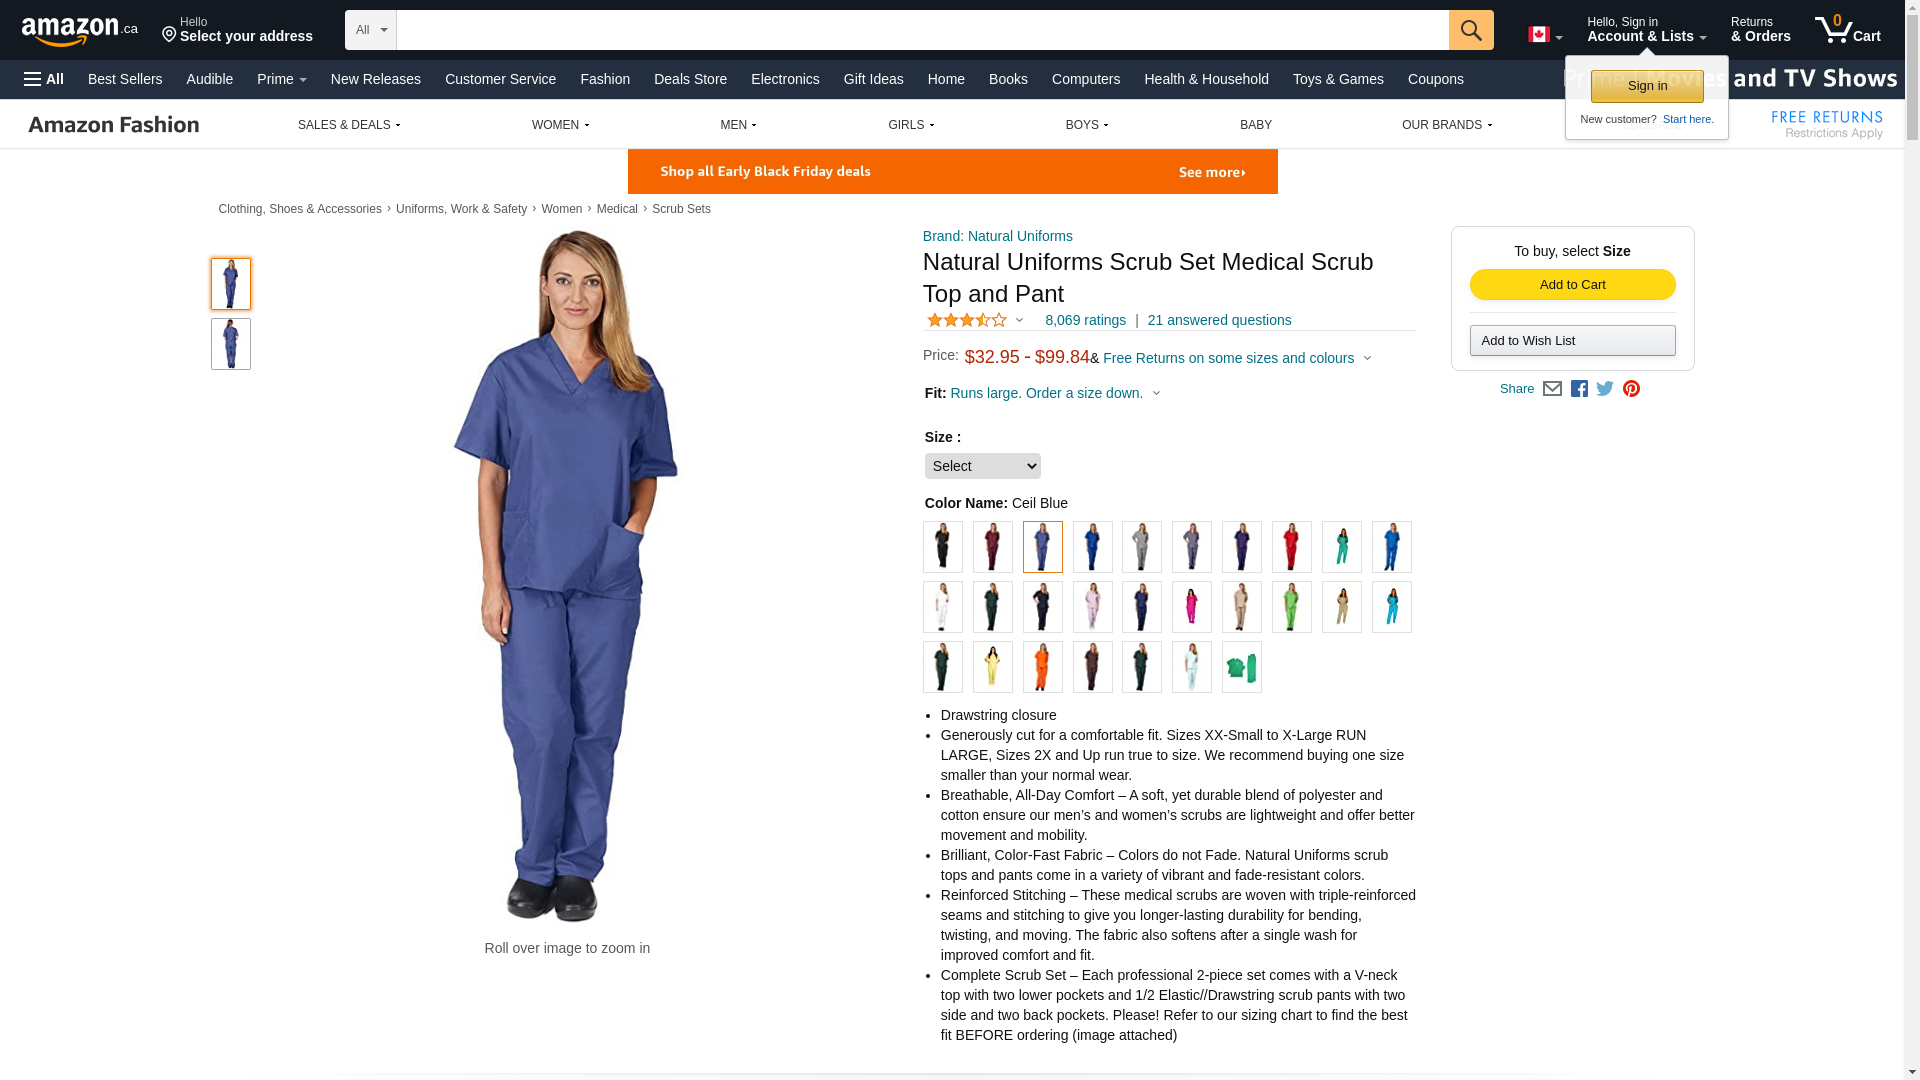Share the product on Facebook
Screen dimensions: 1920x1080
(x=1579, y=389)
